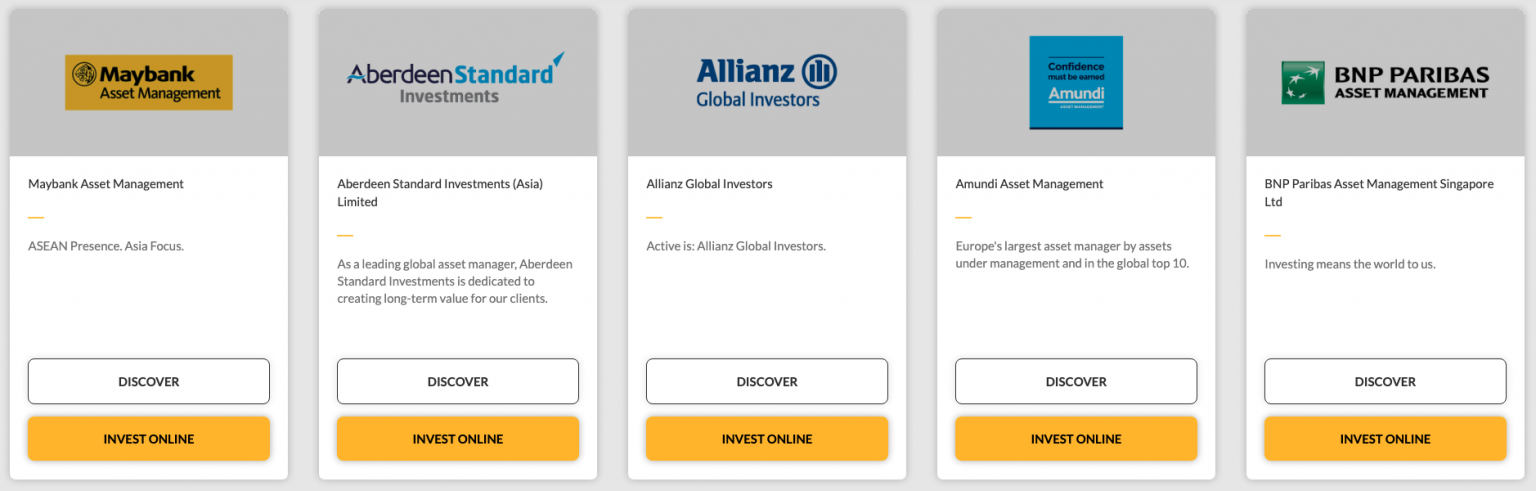Tap Invest Online for Allianz

click(767, 439)
